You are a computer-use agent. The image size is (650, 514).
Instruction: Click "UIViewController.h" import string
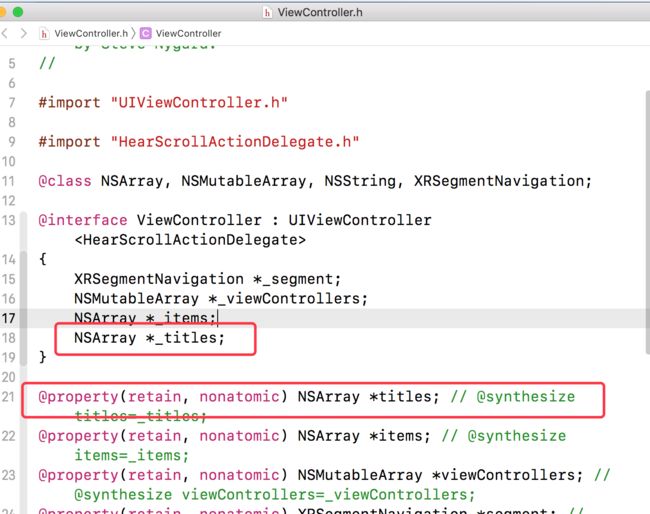point(199,102)
